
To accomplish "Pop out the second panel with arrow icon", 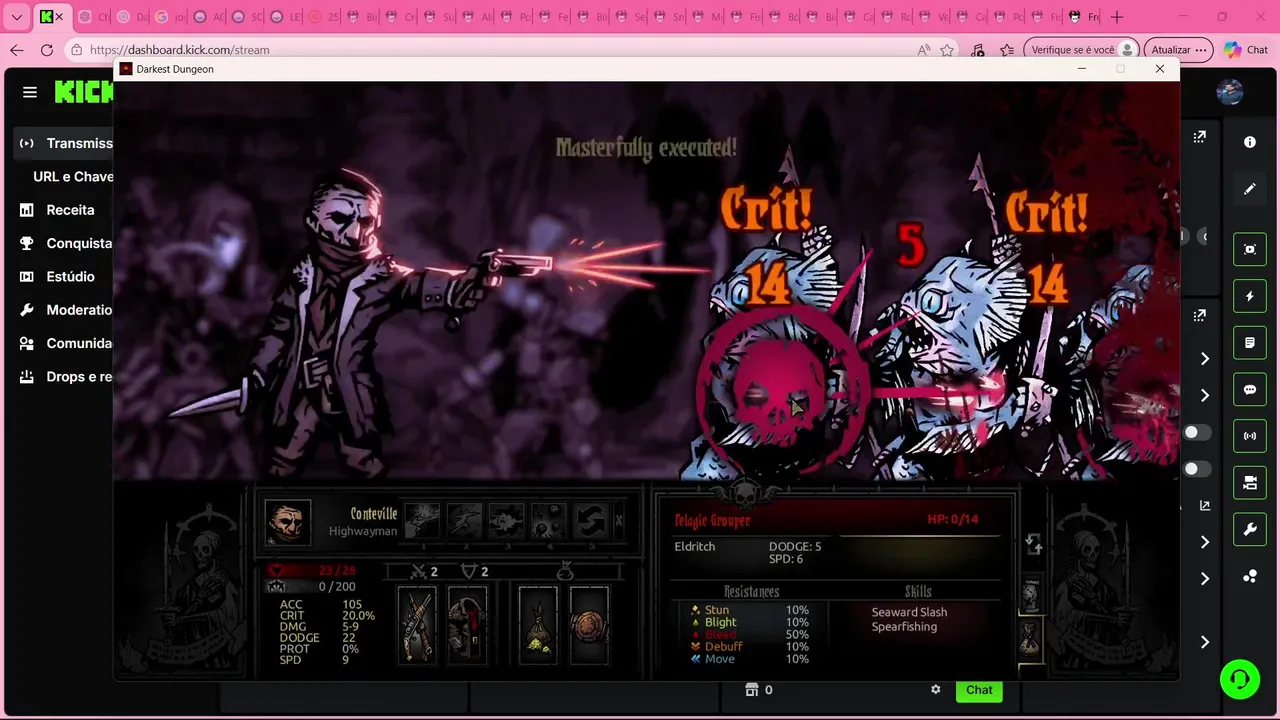I will pyautogui.click(x=1199, y=315).
